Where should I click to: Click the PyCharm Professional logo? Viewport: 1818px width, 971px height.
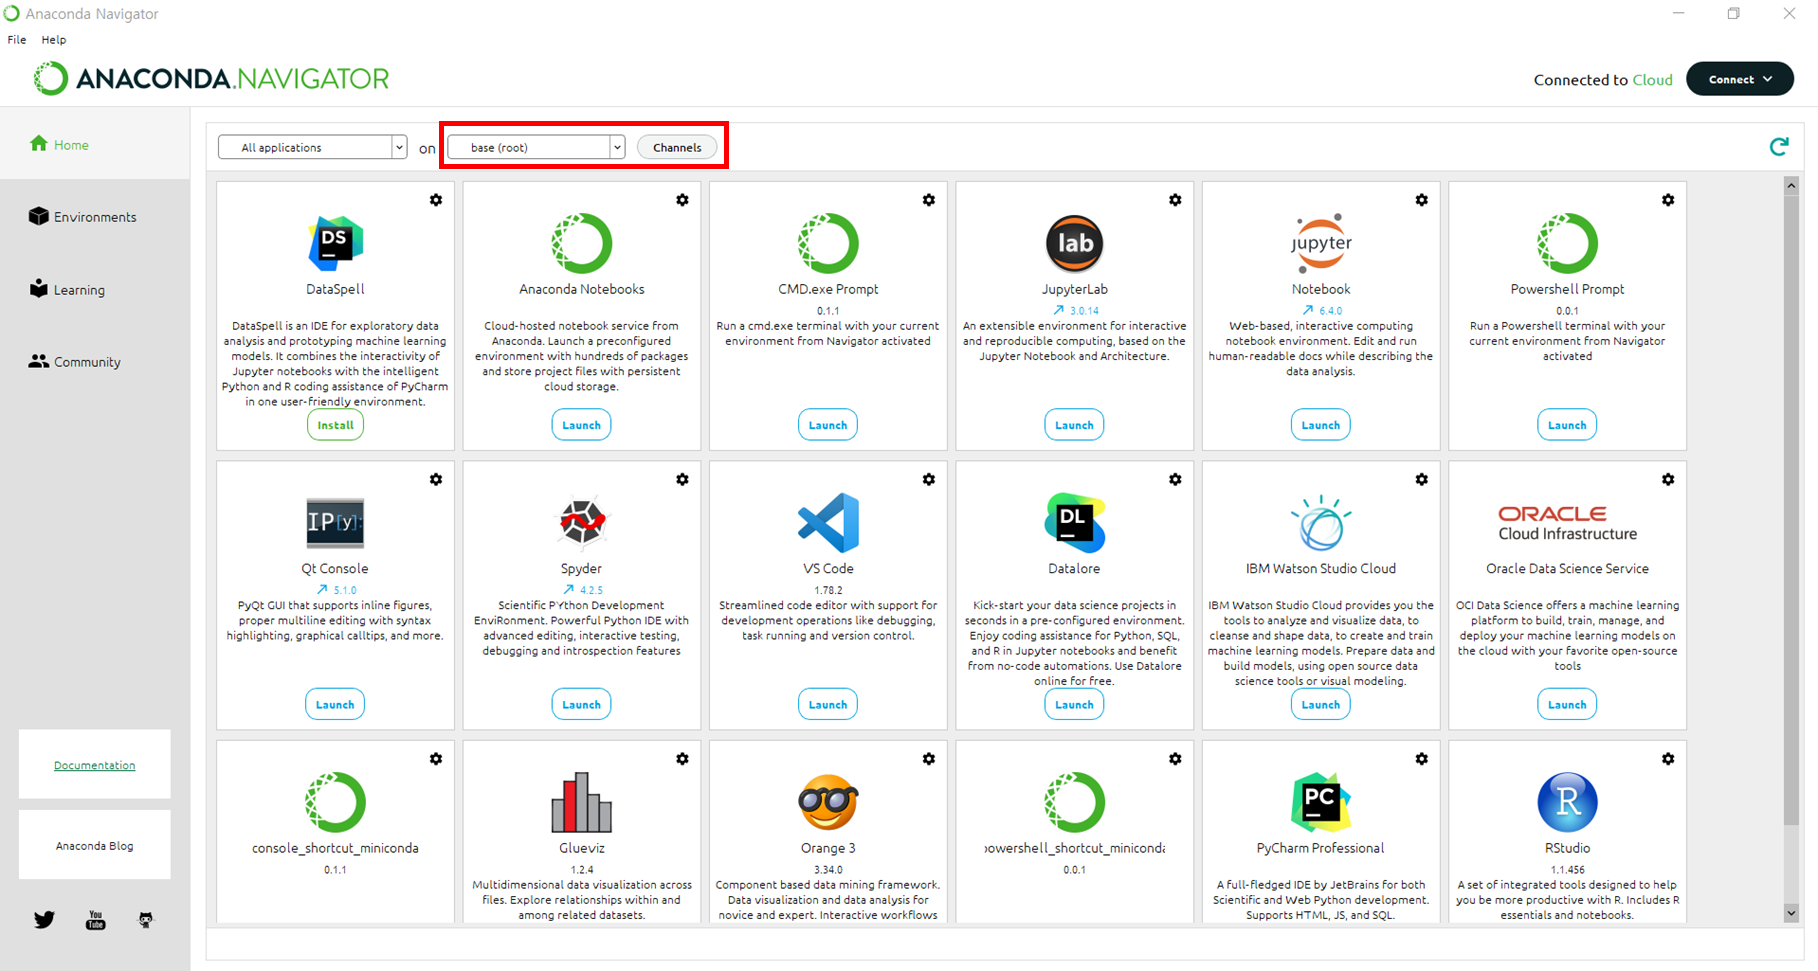click(1321, 802)
